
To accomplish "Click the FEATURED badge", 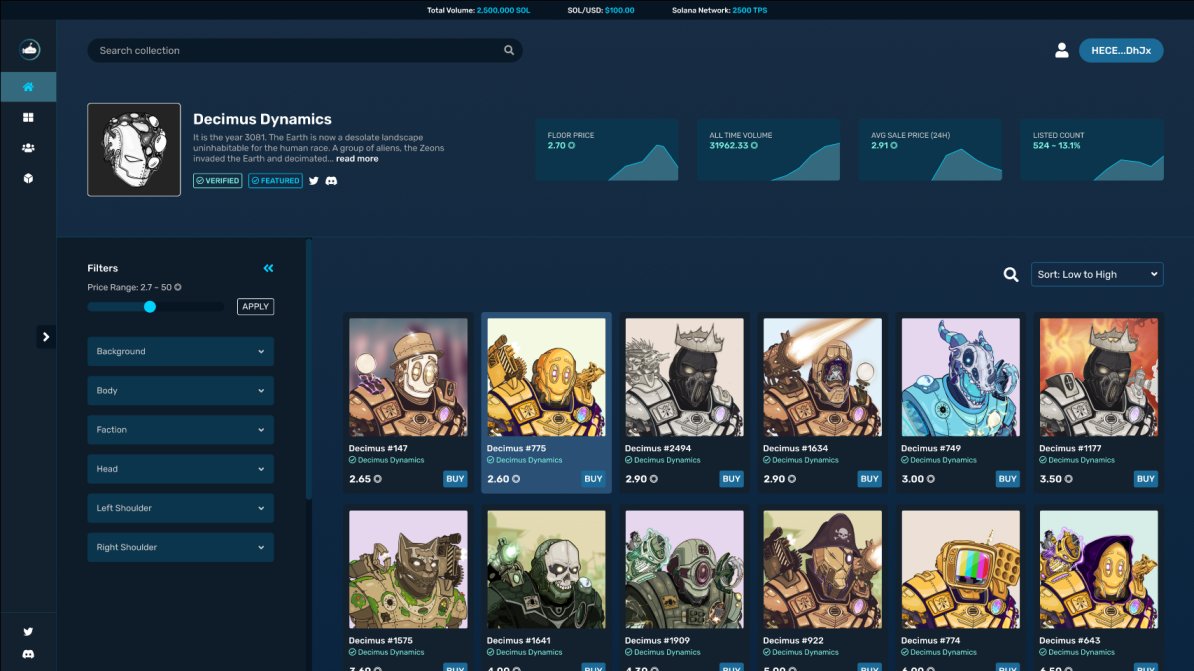I will (x=275, y=181).
